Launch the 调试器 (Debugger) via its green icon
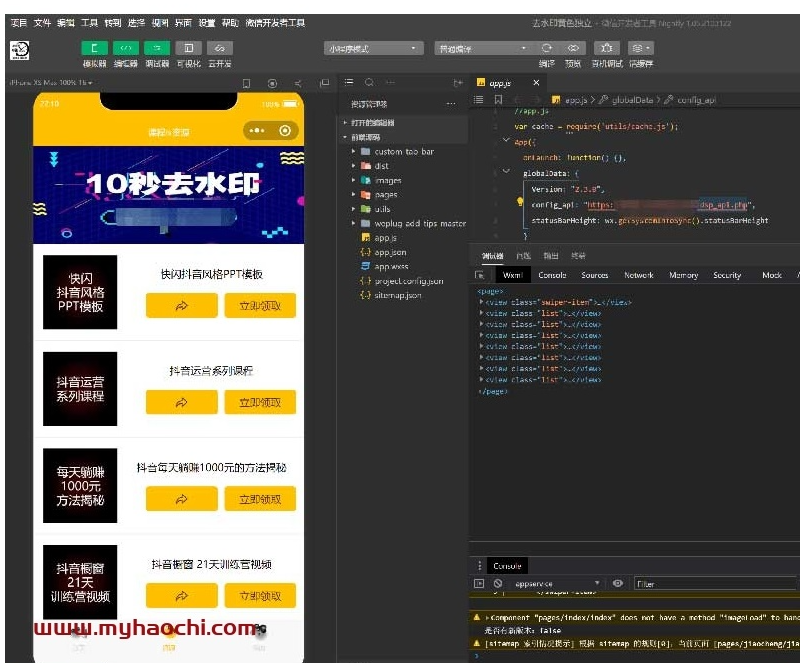Screen dimensions: 800x663 (156, 47)
